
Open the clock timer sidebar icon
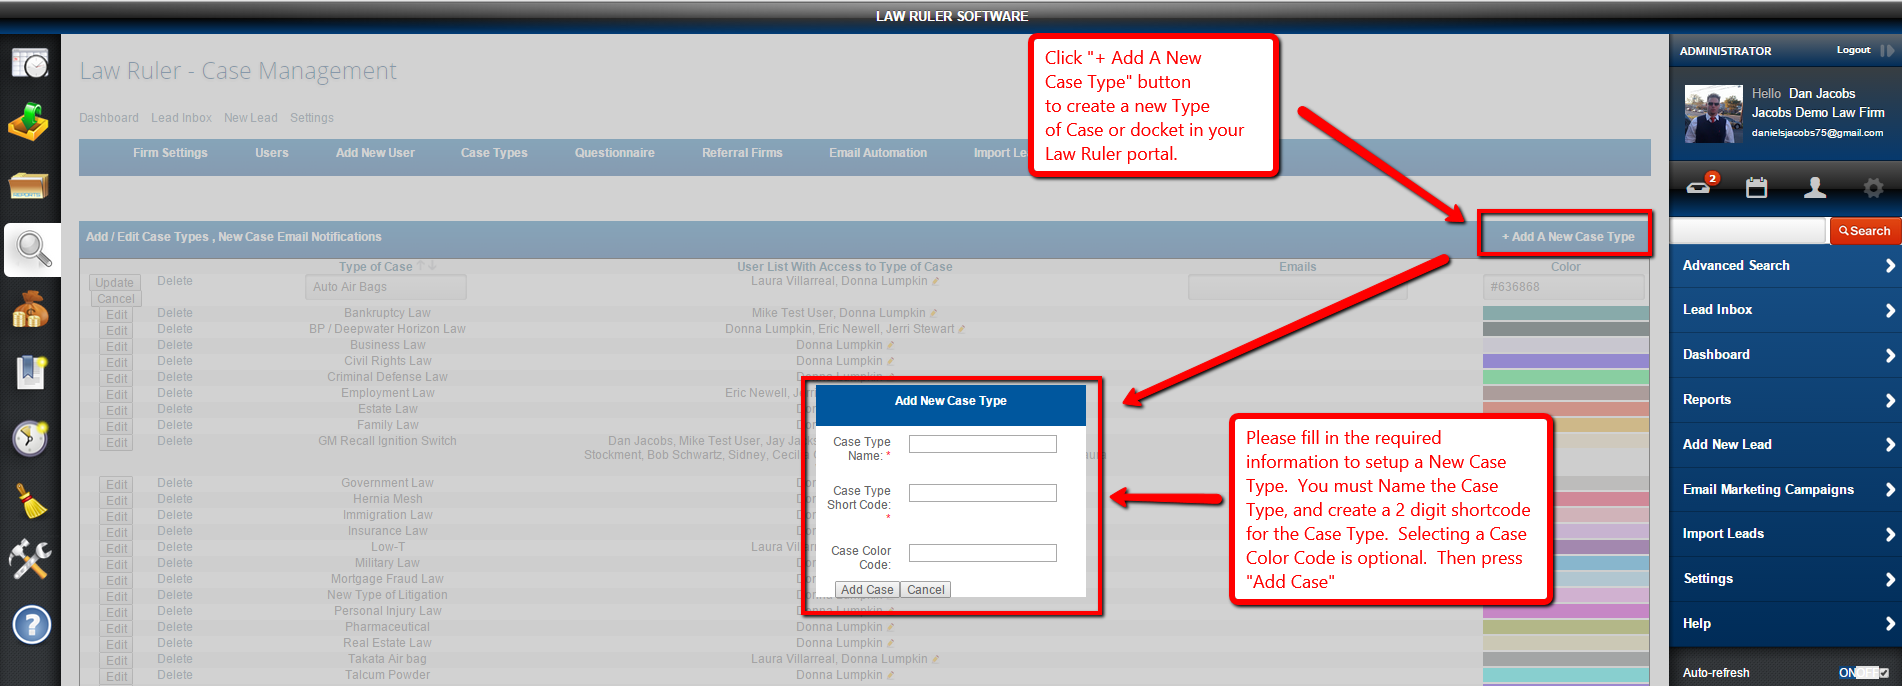(x=30, y=437)
